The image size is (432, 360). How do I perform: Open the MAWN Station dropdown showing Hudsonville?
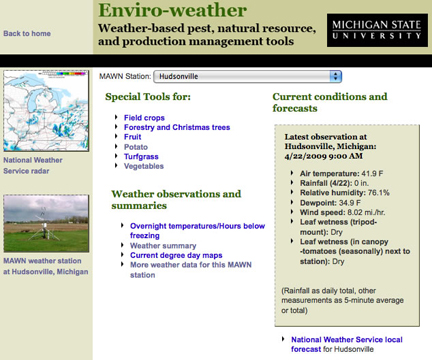248,76
